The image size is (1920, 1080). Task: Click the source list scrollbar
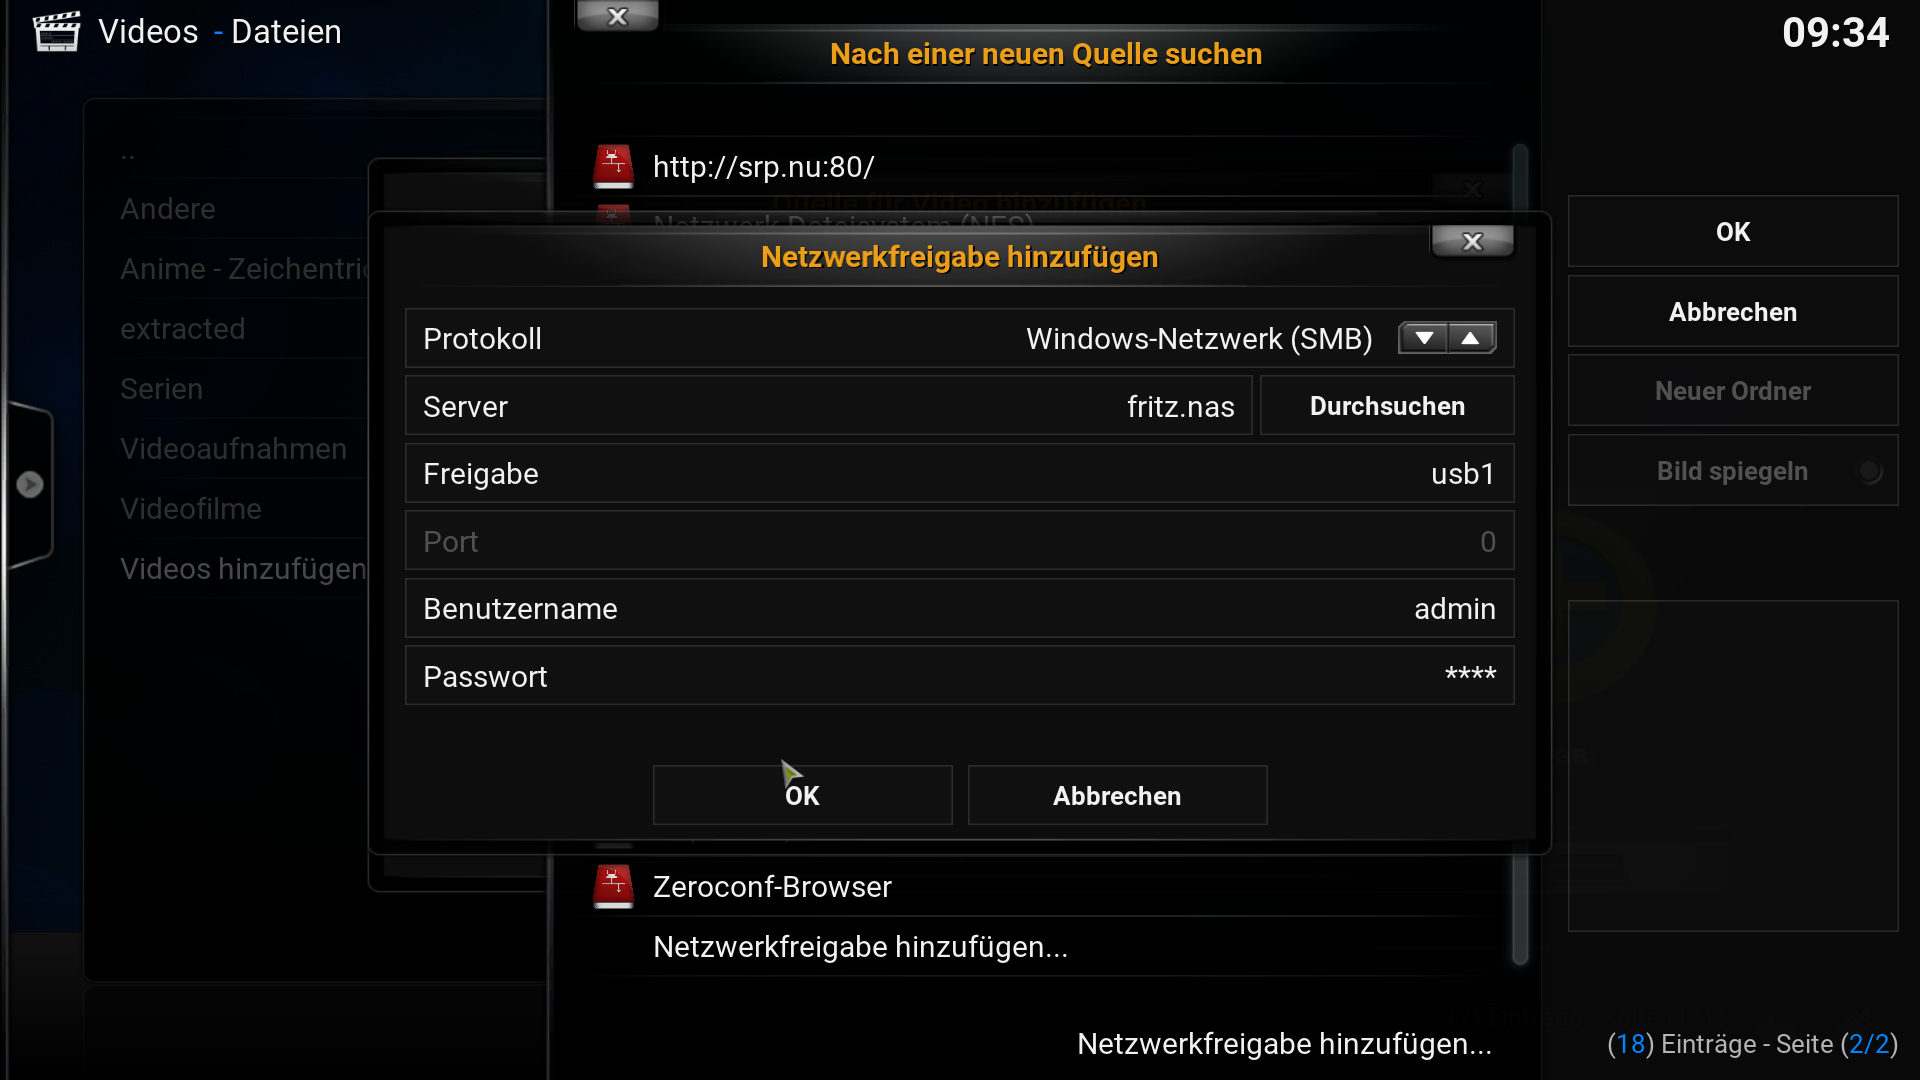click(x=1520, y=555)
